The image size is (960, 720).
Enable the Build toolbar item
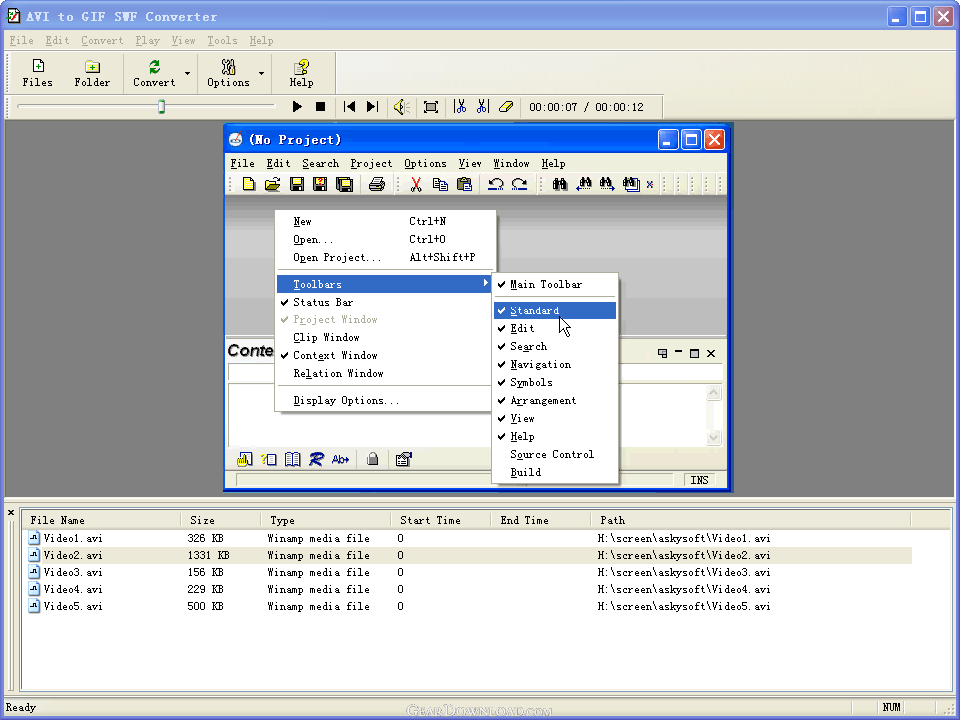pyautogui.click(x=555, y=472)
